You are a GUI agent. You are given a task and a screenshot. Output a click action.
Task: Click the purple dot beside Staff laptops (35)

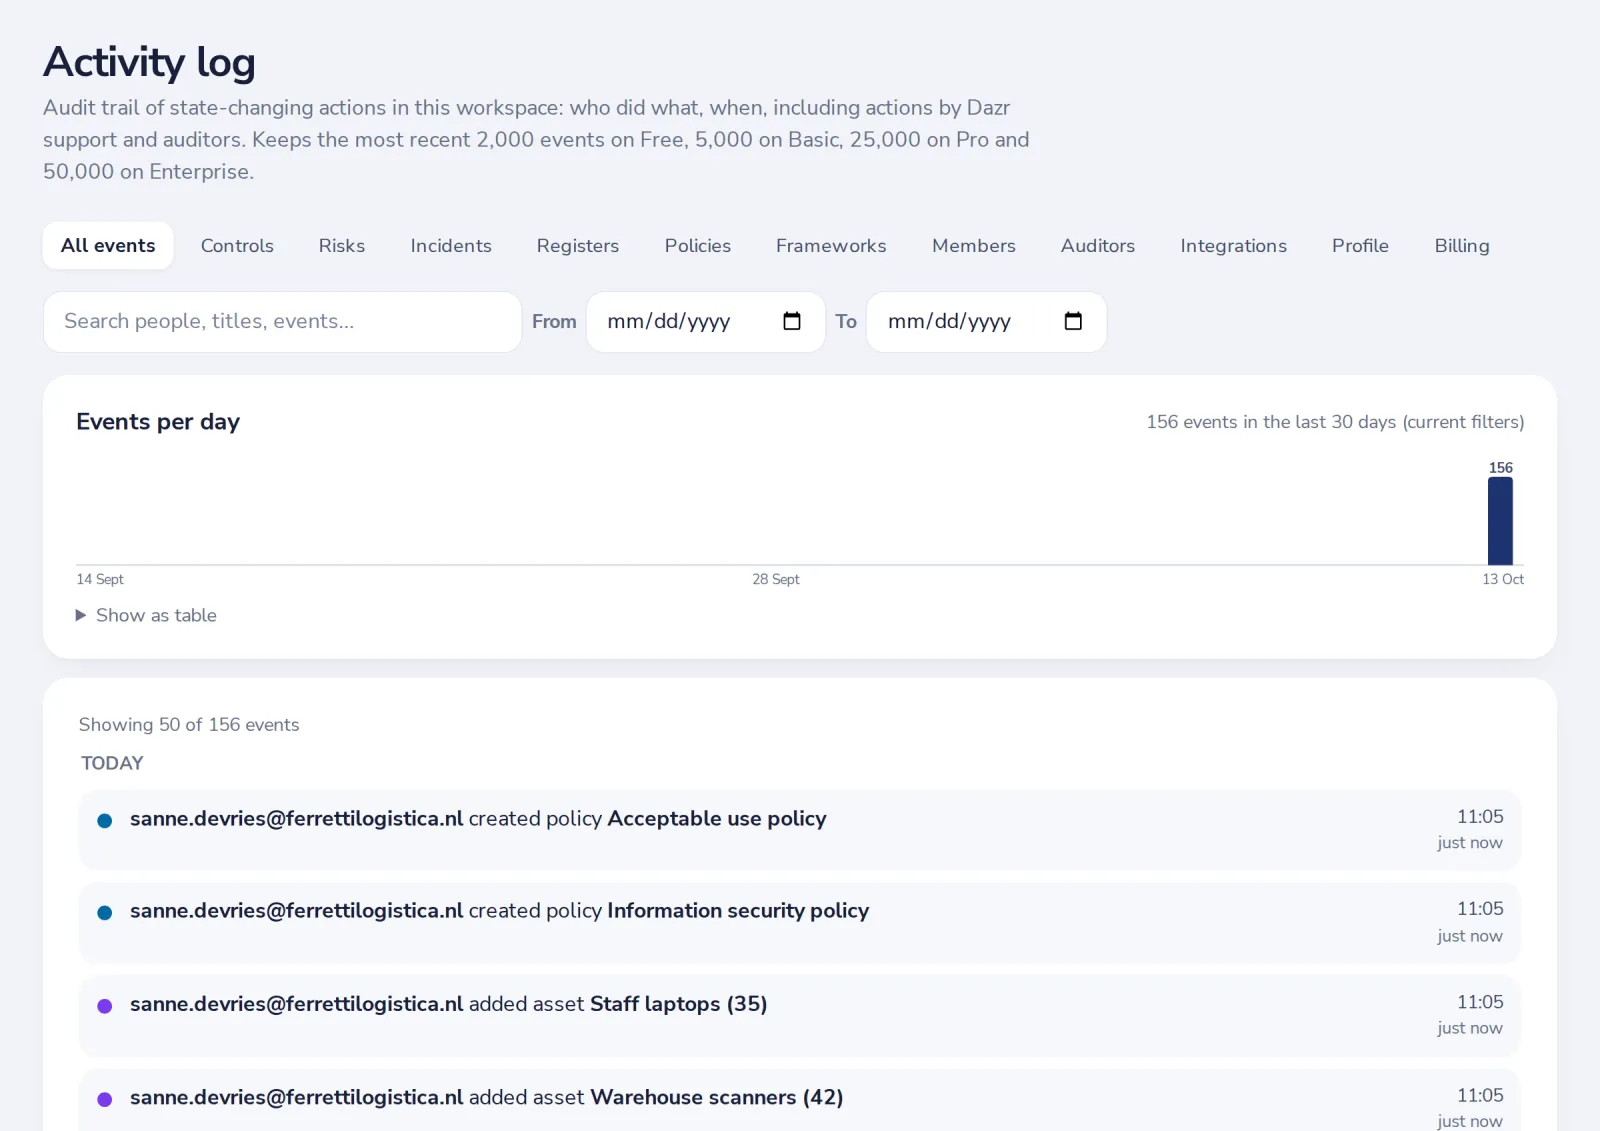click(x=104, y=1006)
